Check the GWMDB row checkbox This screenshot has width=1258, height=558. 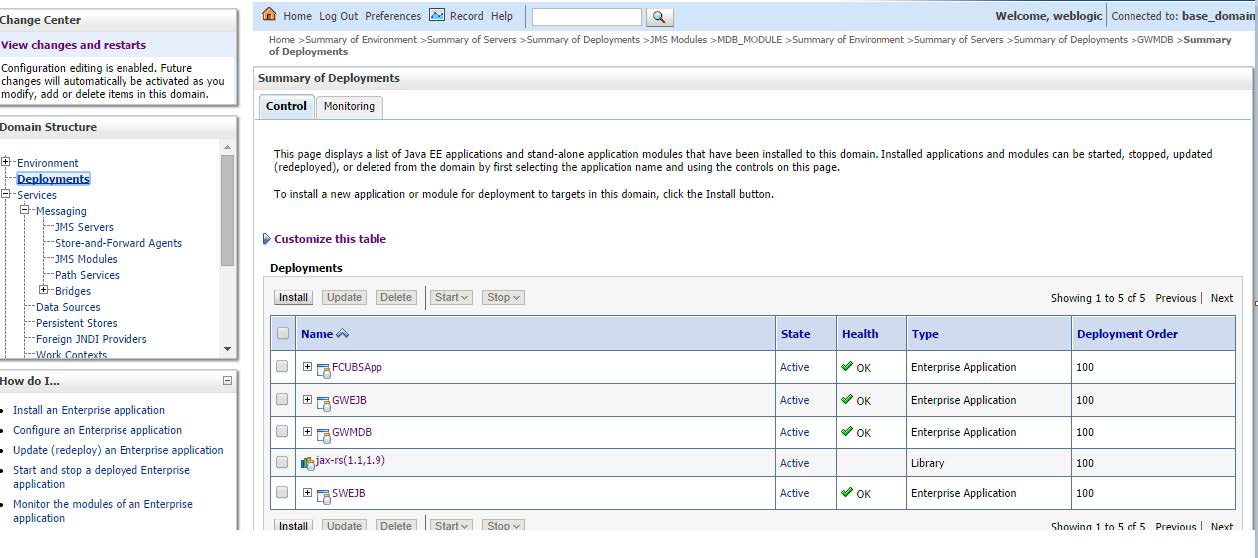coord(282,432)
